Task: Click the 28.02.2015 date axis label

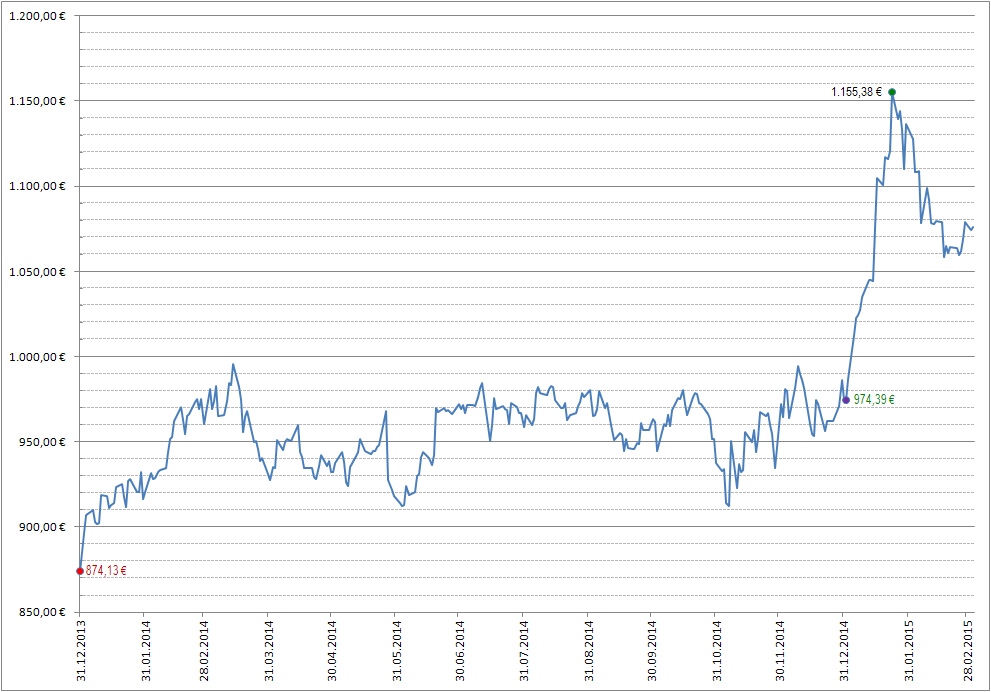Action: coord(968,651)
